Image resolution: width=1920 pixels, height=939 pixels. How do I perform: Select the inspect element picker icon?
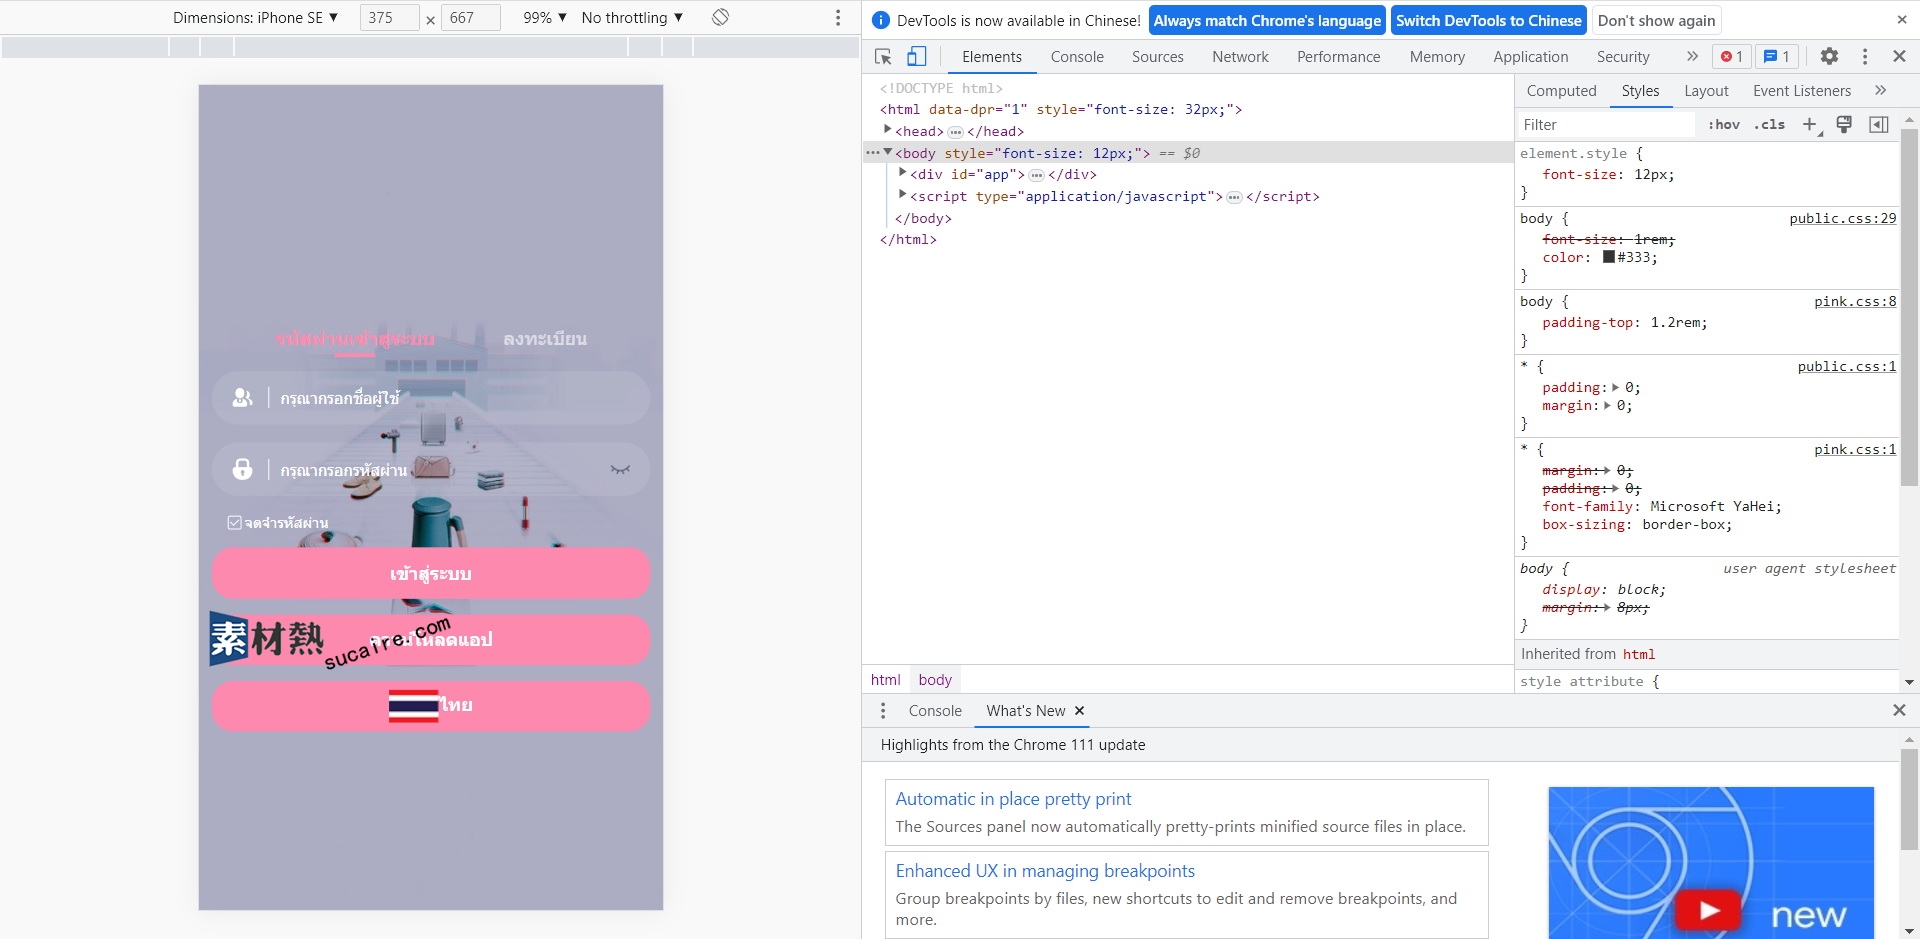click(x=883, y=57)
